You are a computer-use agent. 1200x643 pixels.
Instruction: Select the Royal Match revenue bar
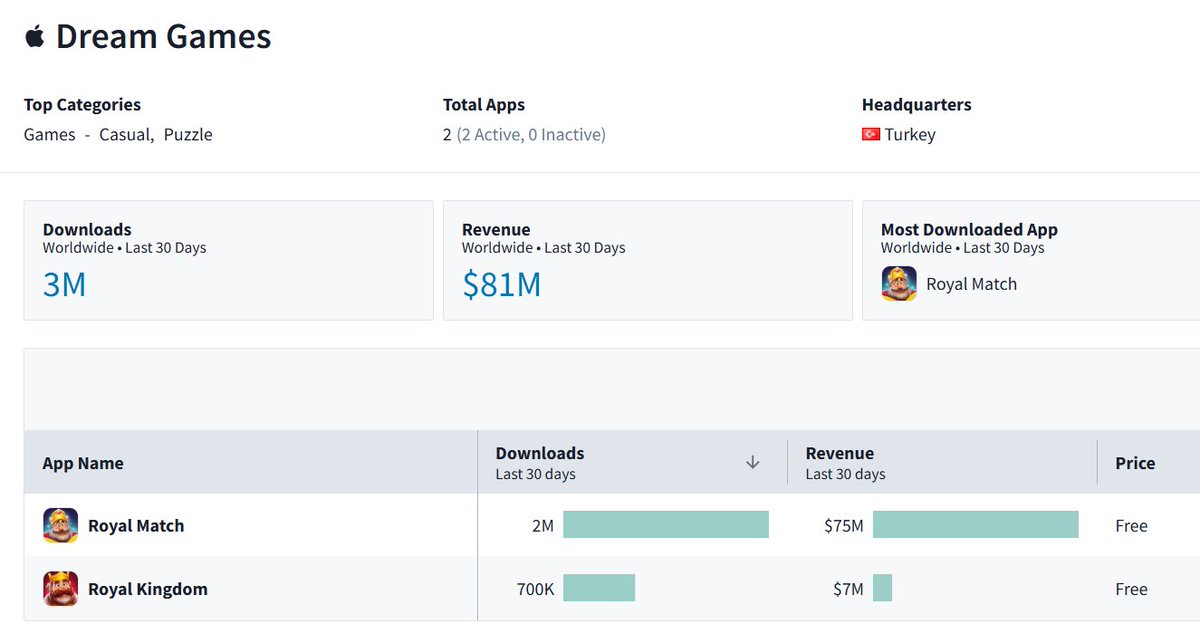[x=976, y=525]
